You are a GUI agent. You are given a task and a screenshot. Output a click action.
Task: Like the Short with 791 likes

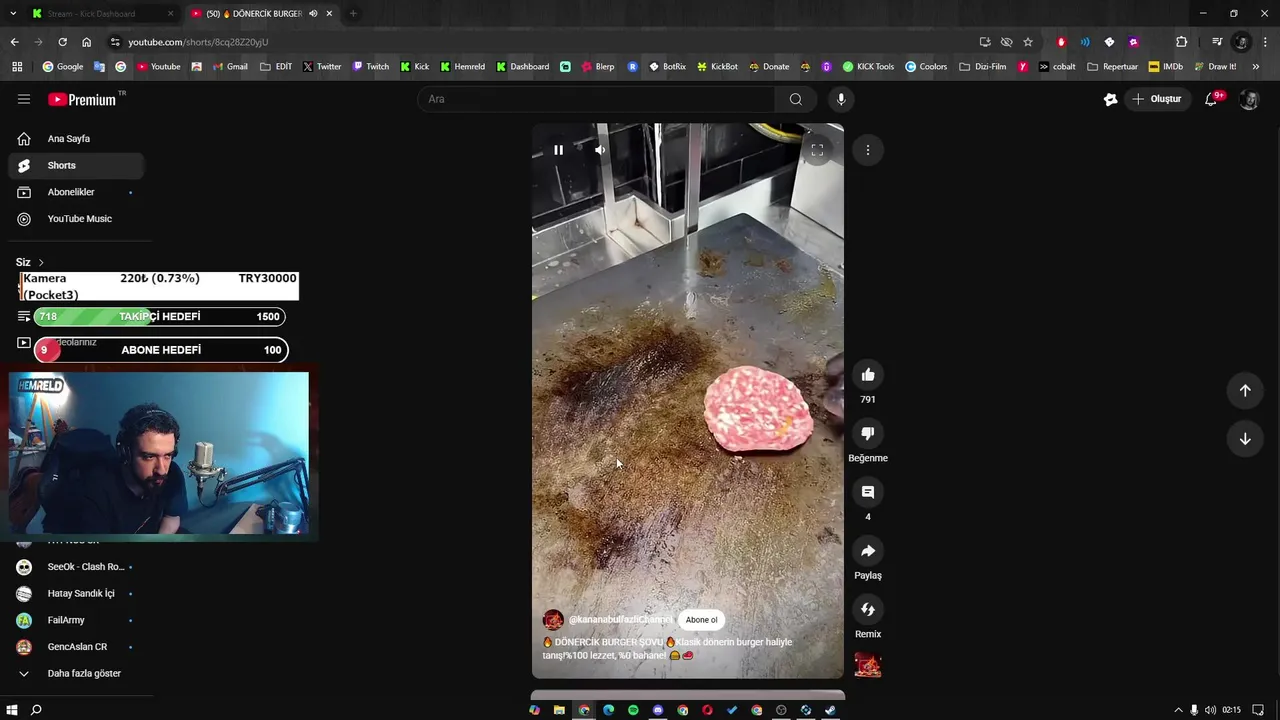(868, 375)
